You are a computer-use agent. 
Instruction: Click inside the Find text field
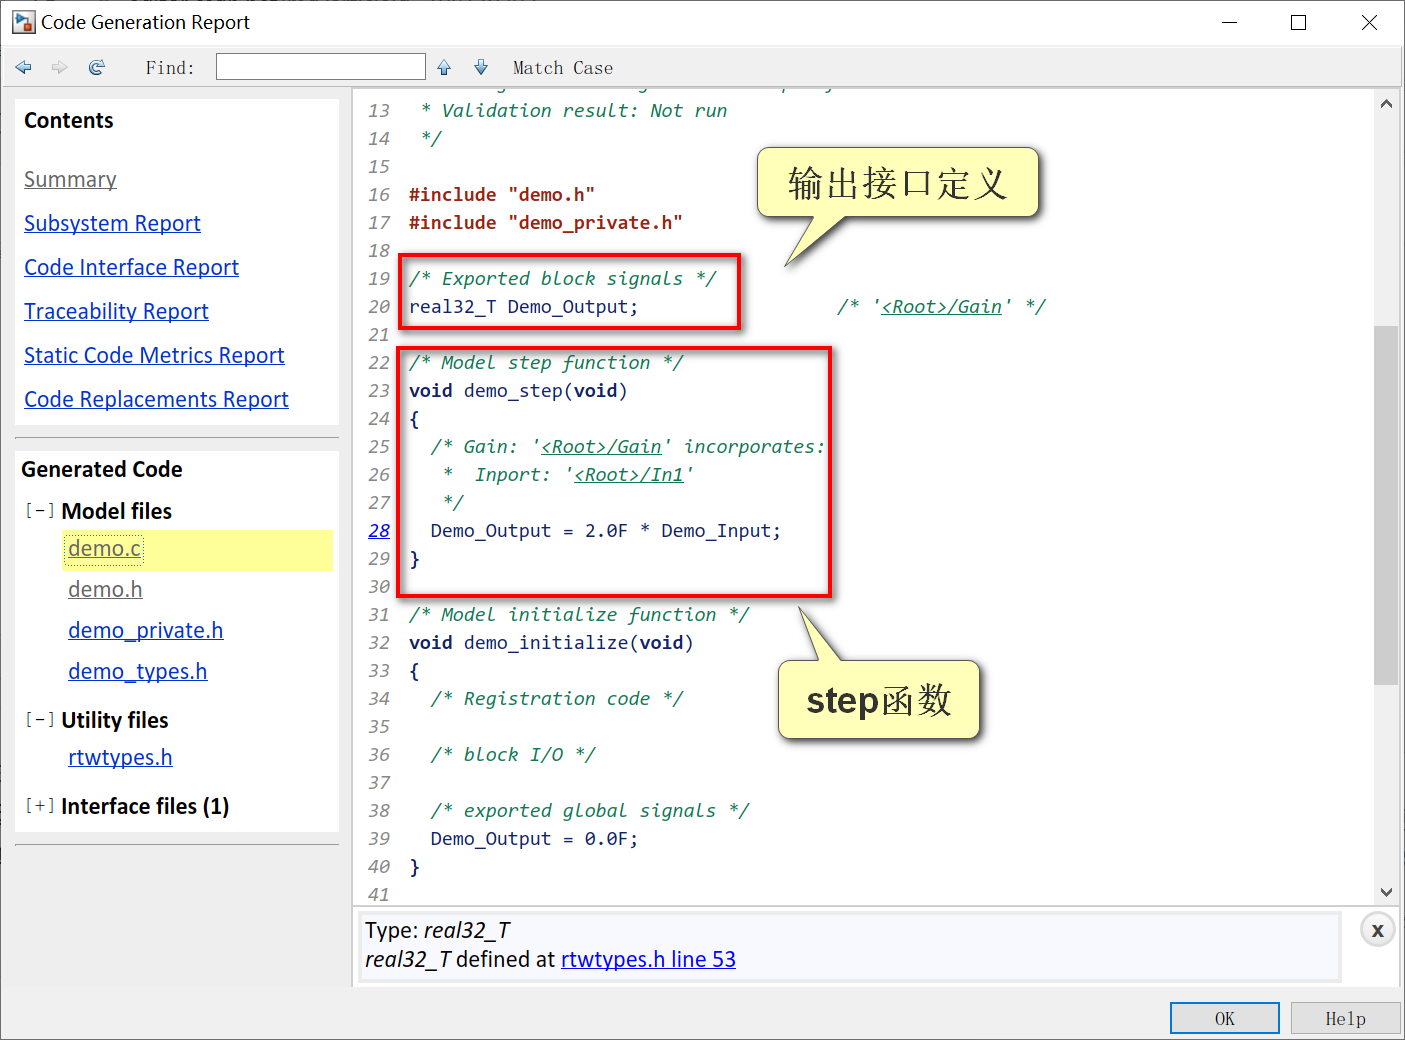(x=321, y=67)
